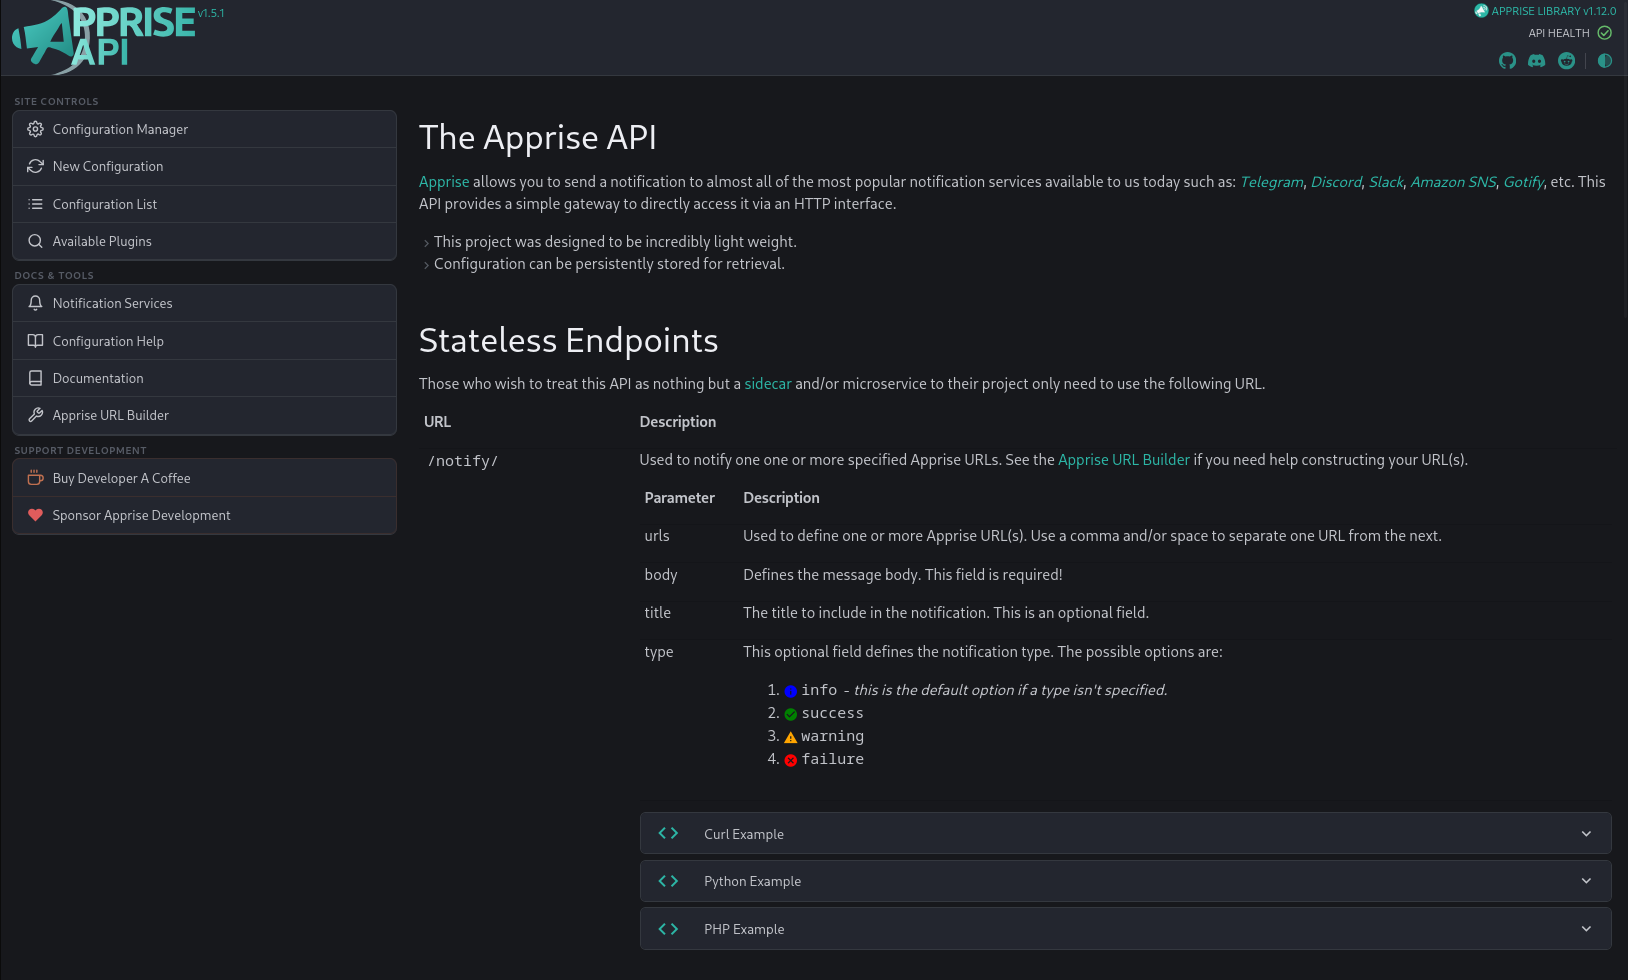Open the Discord text link
The width and height of the screenshot is (1628, 980).
1336,182
